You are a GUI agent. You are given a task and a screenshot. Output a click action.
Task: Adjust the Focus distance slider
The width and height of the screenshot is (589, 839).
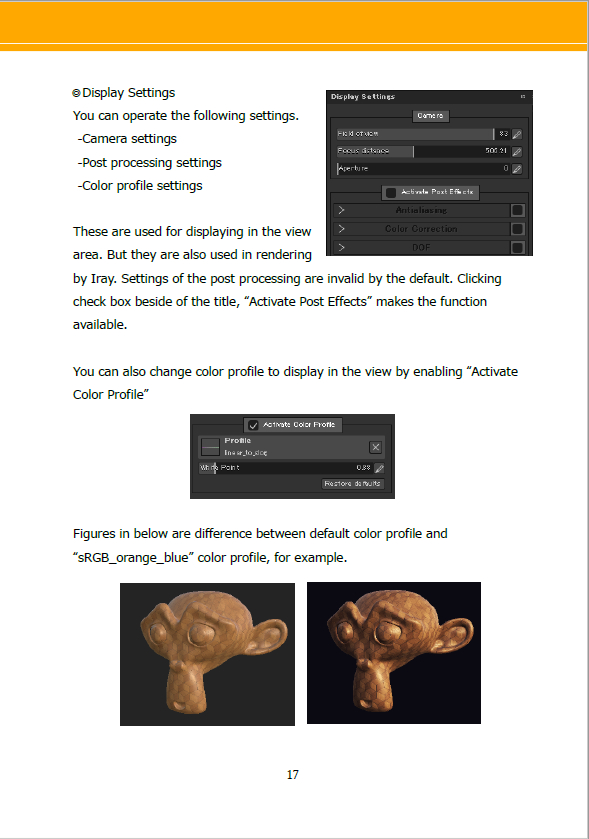[x=423, y=151]
